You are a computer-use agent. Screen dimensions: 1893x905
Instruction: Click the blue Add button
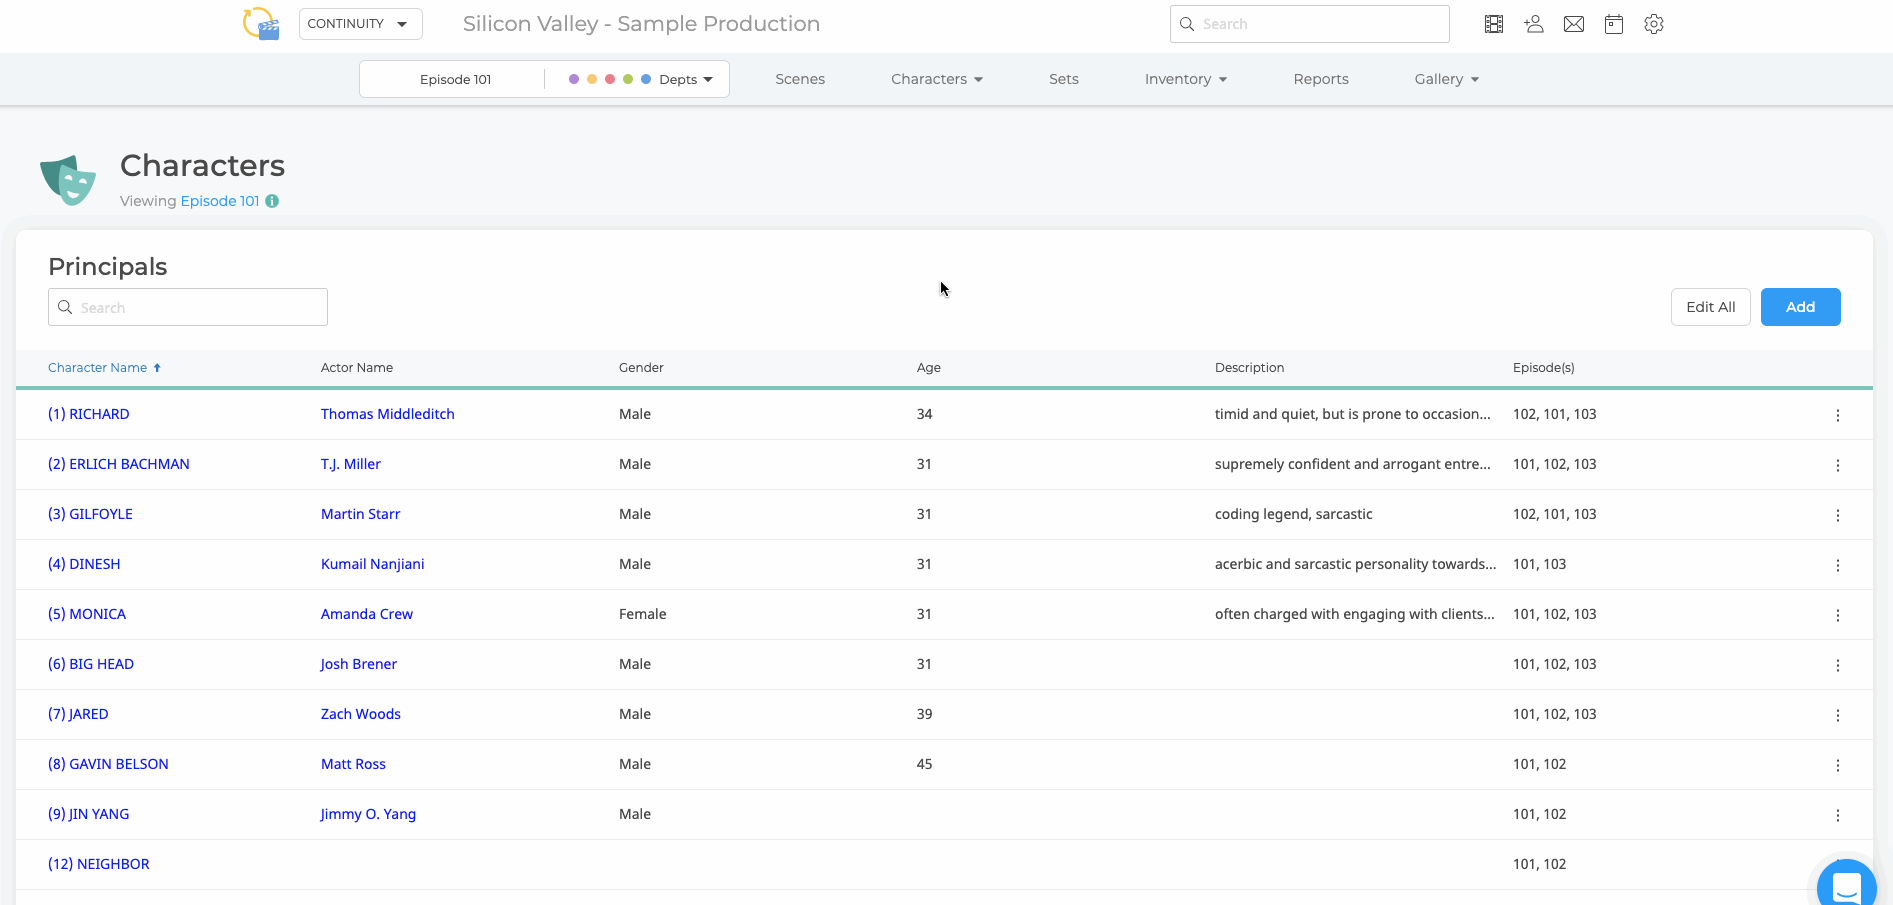(x=1800, y=307)
